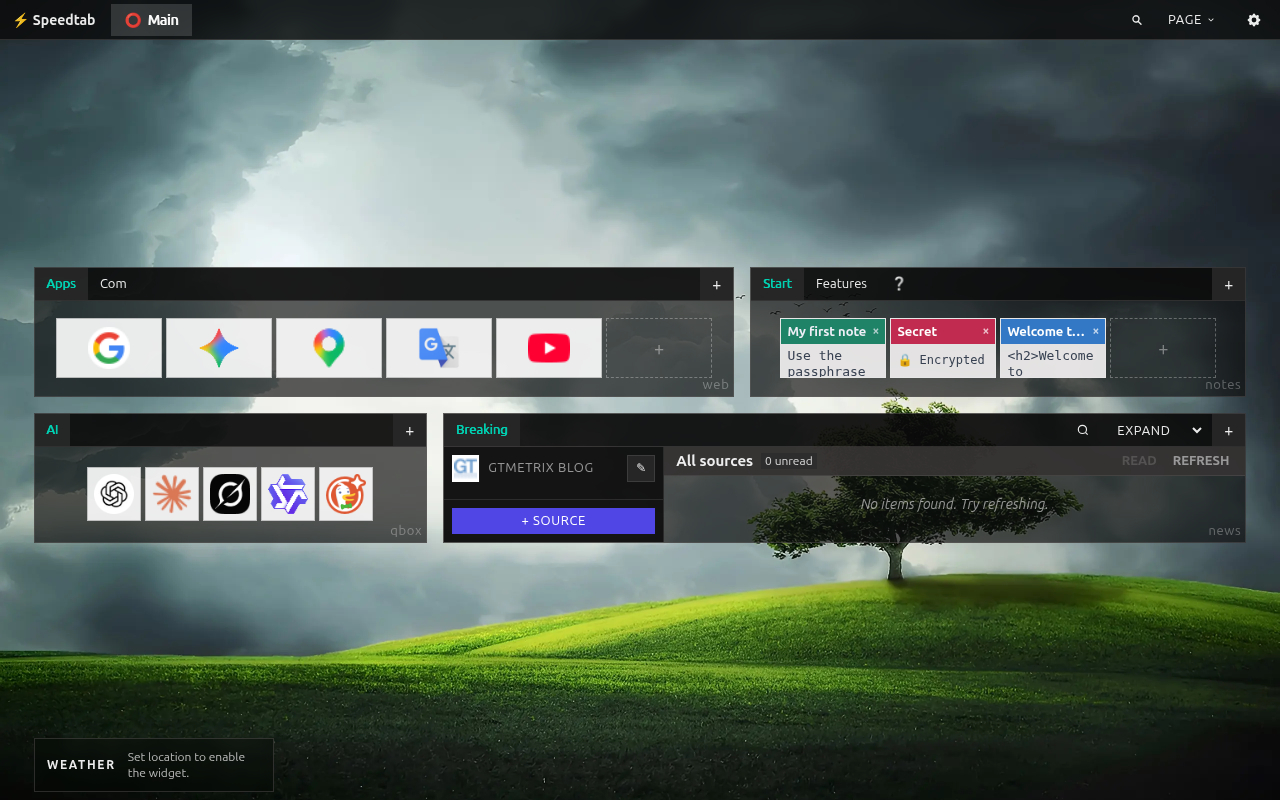The image size is (1280, 800).
Task: Switch to the Features notes tab
Action: 841,284
